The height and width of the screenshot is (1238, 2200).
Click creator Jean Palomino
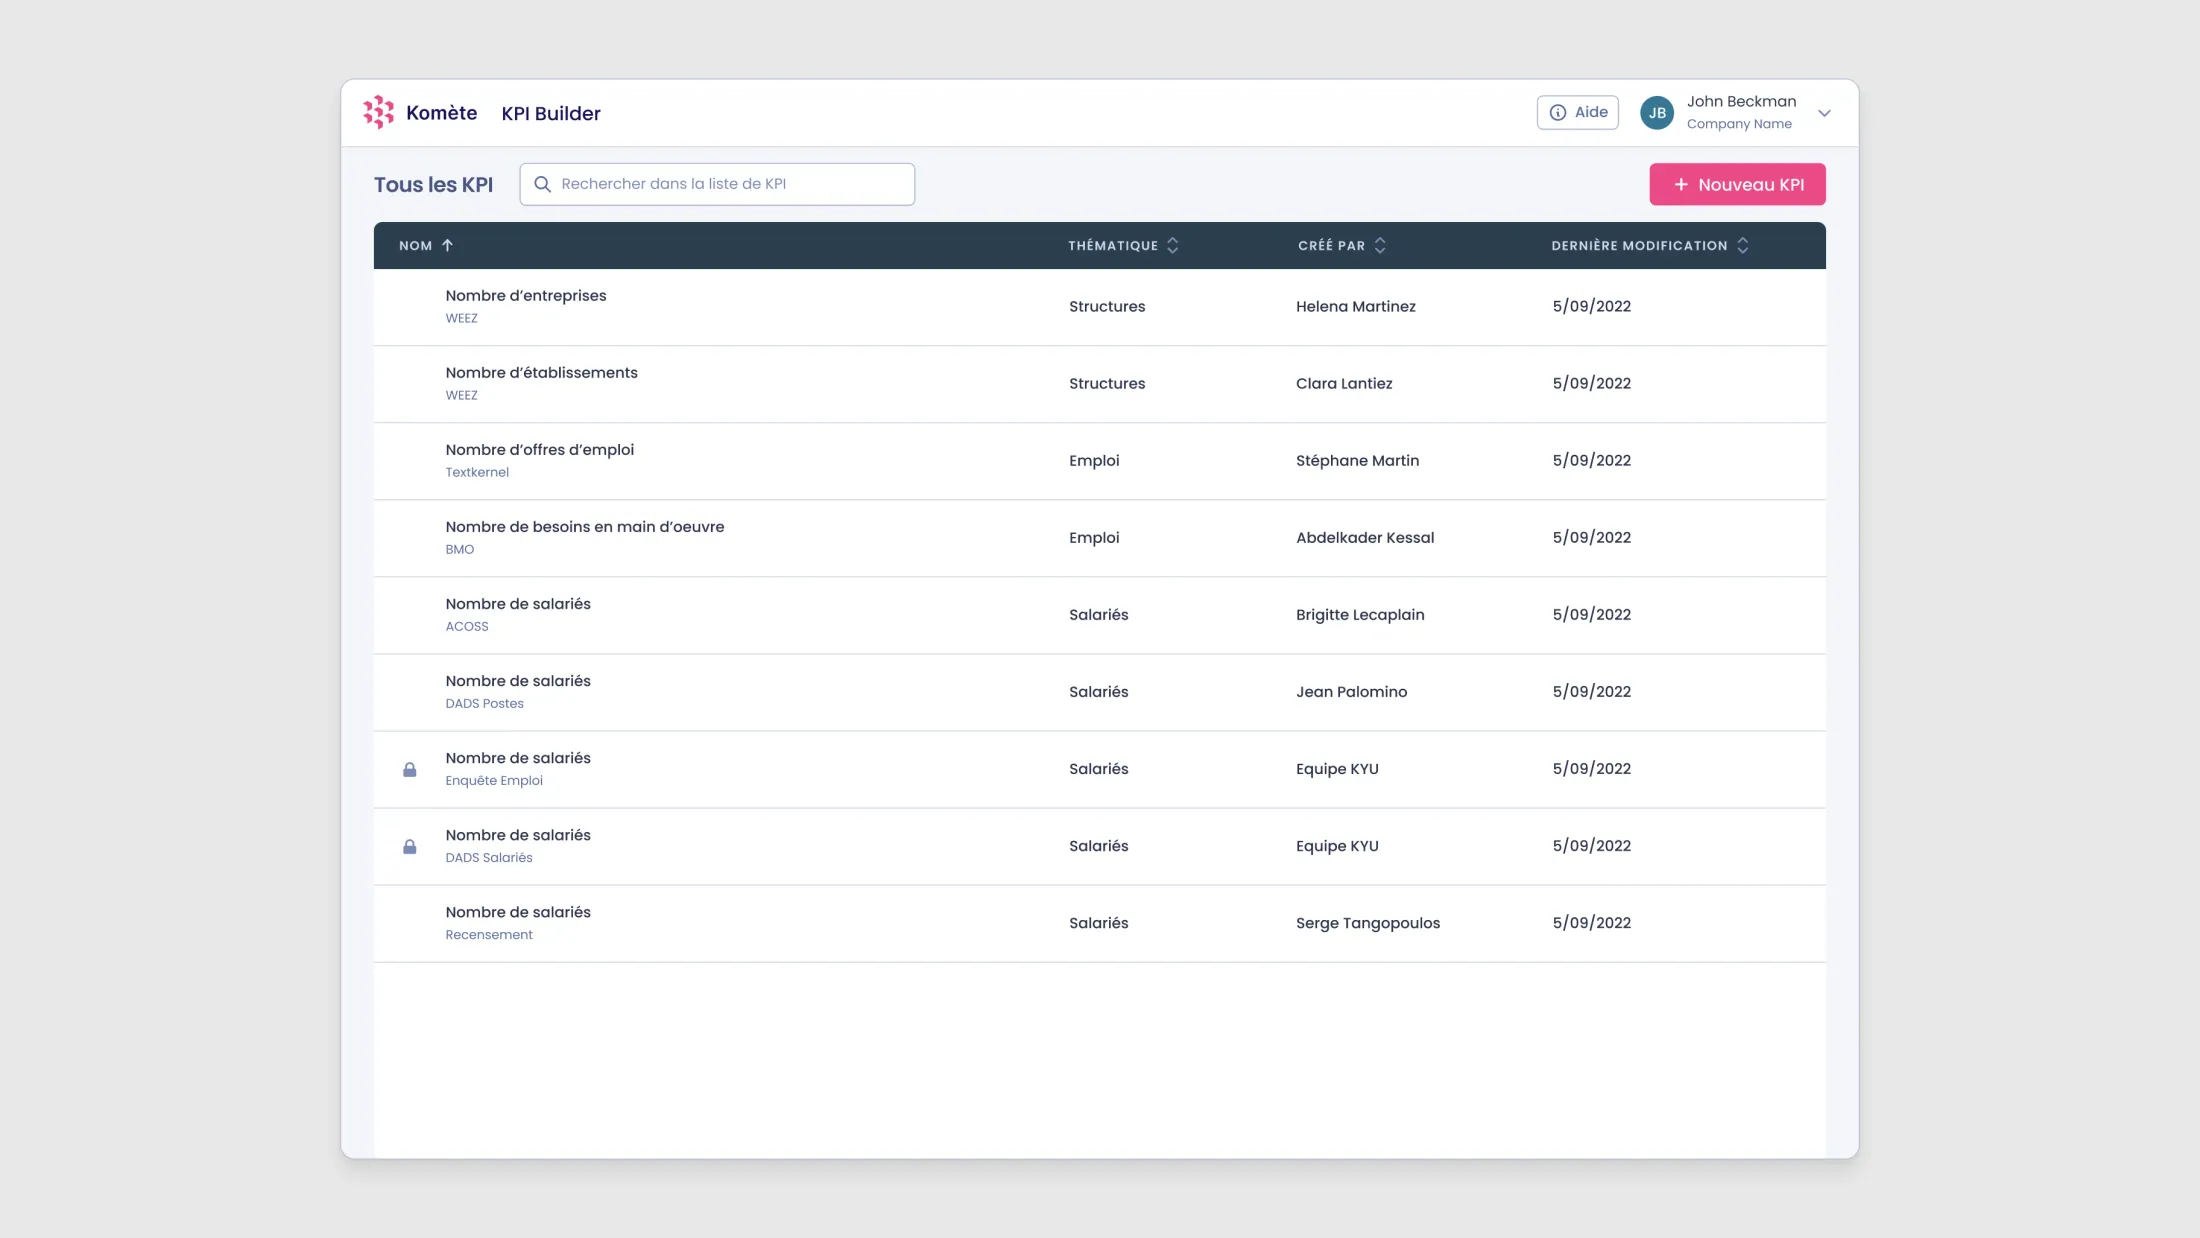pos(1351,691)
